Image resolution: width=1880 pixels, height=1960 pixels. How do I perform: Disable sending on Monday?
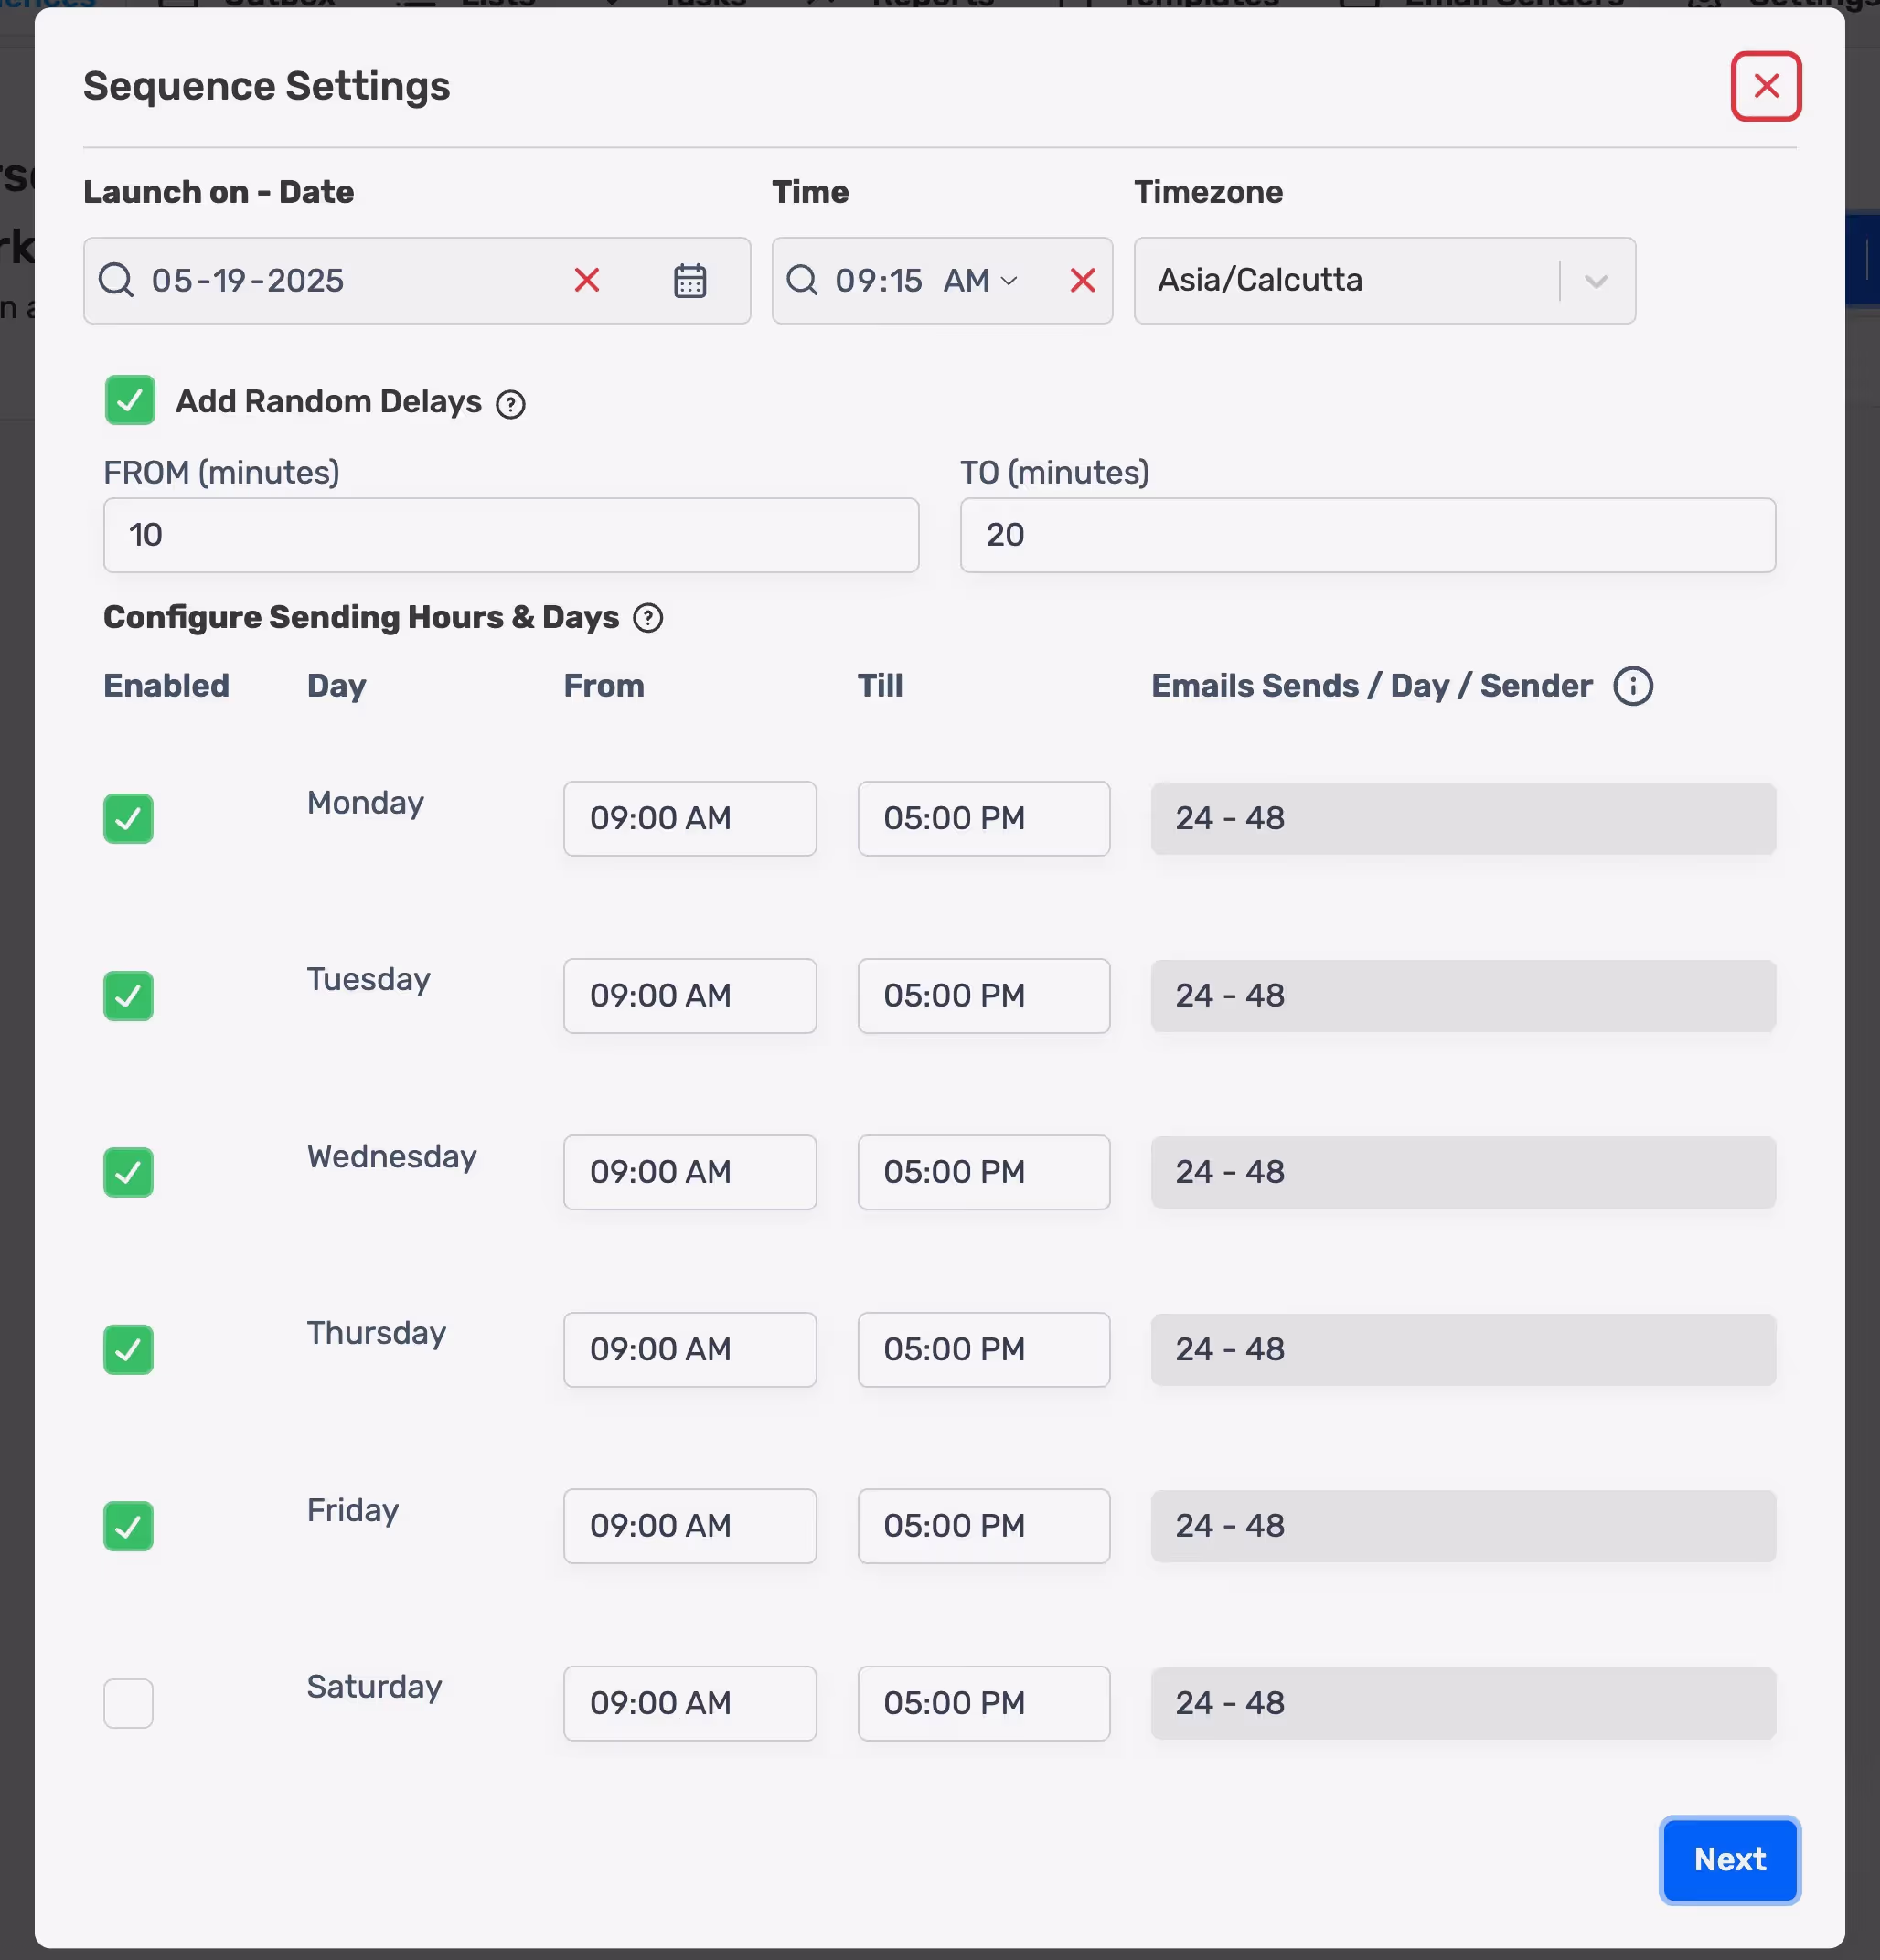pyautogui.click(x=128, y=819)
